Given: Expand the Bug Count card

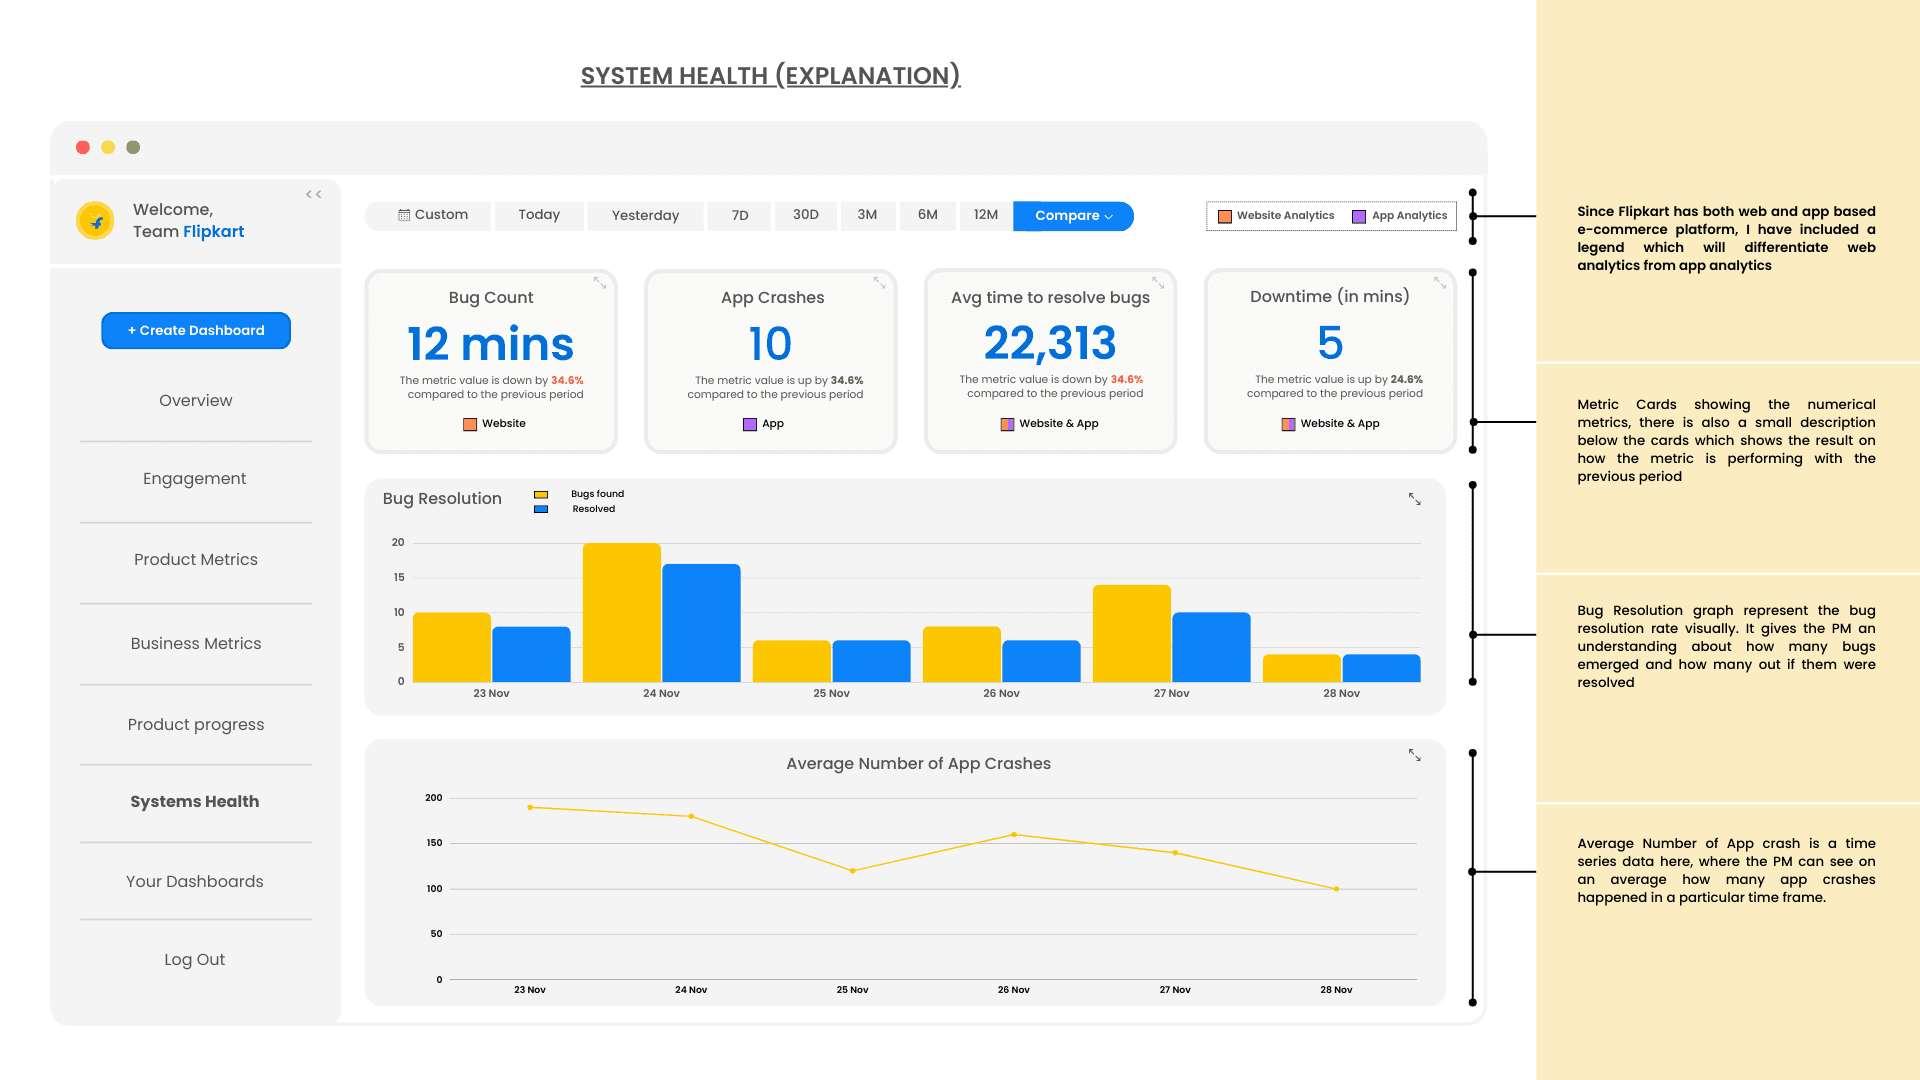Looking at the screenshot, I should (600, 283).
